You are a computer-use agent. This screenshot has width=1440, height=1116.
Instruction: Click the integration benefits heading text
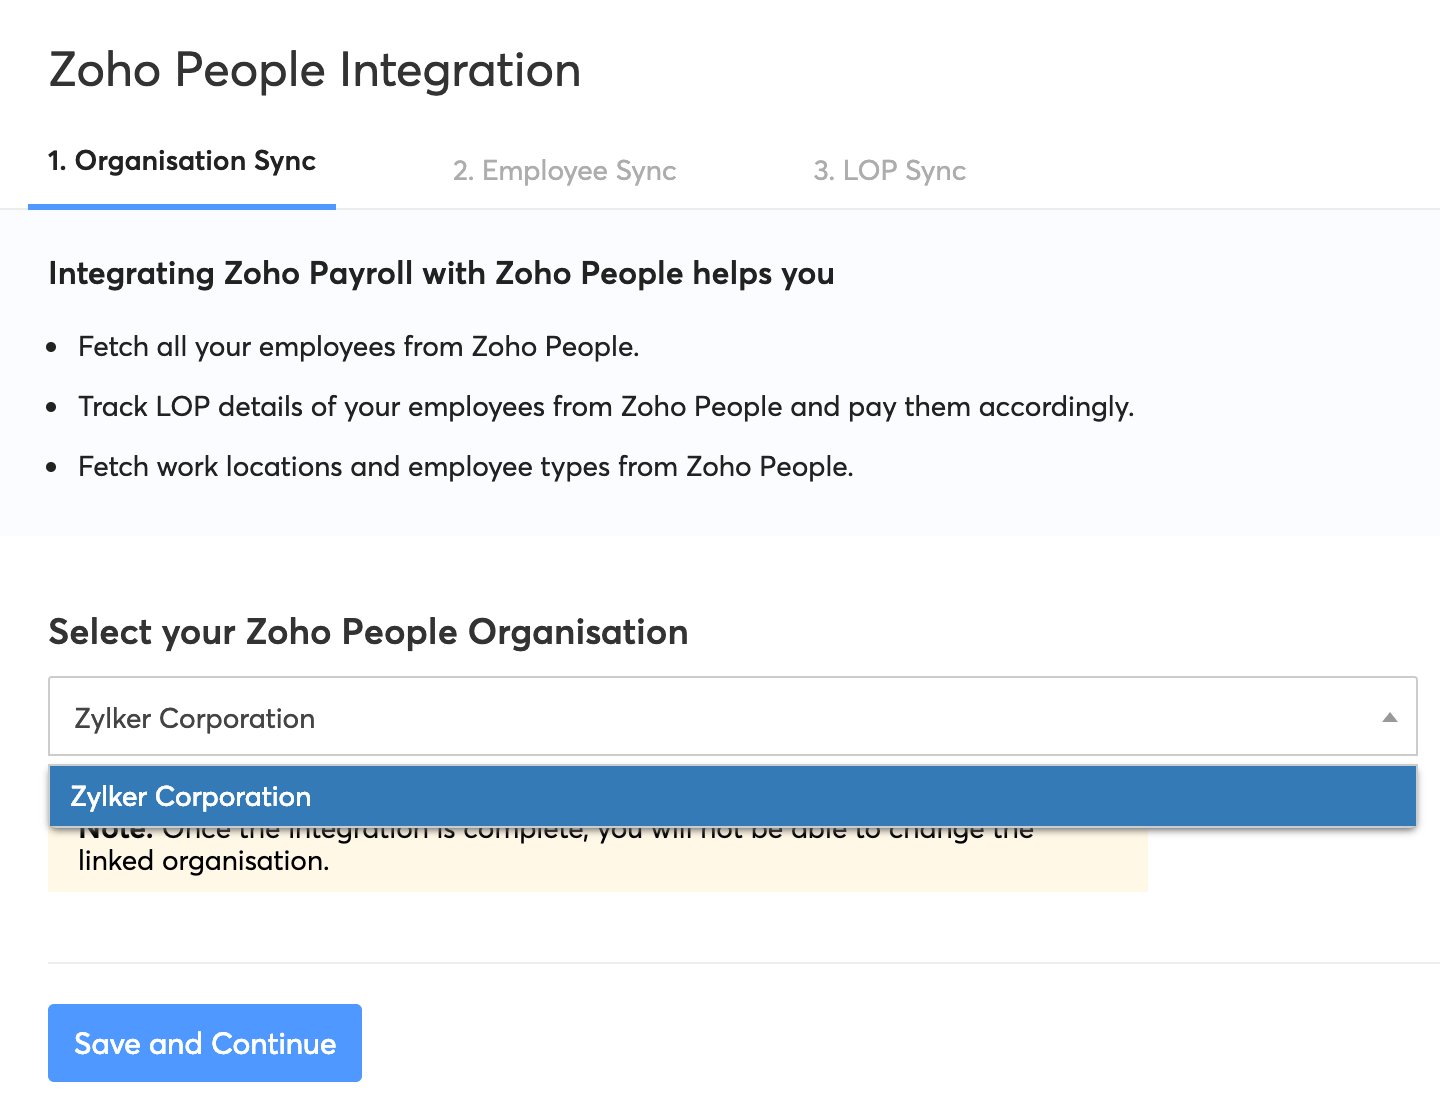click(x=441, y=273)
